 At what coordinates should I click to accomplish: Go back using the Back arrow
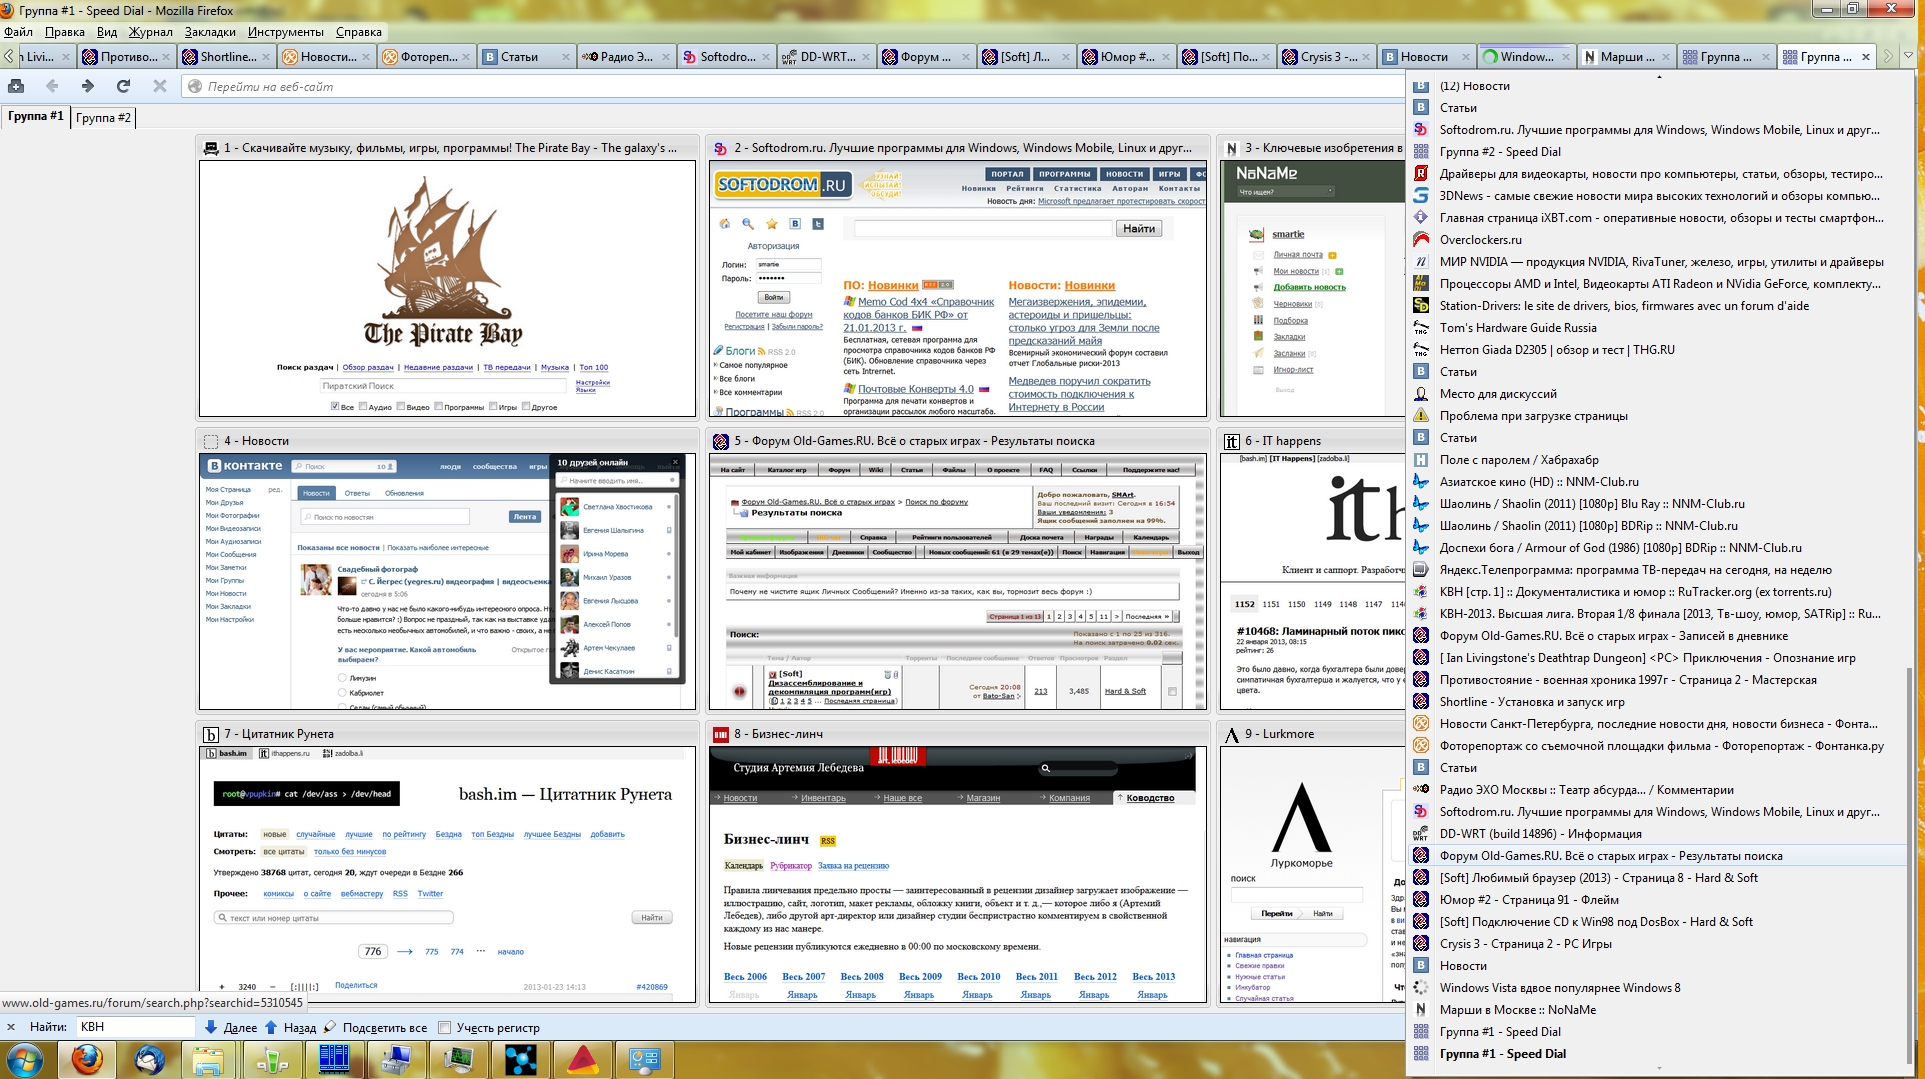pos(52,86)
